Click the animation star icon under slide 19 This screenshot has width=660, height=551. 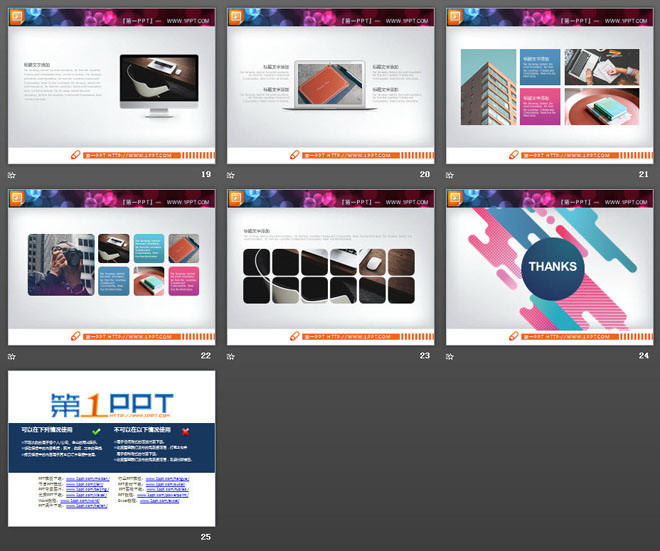(x=13, y=175)
